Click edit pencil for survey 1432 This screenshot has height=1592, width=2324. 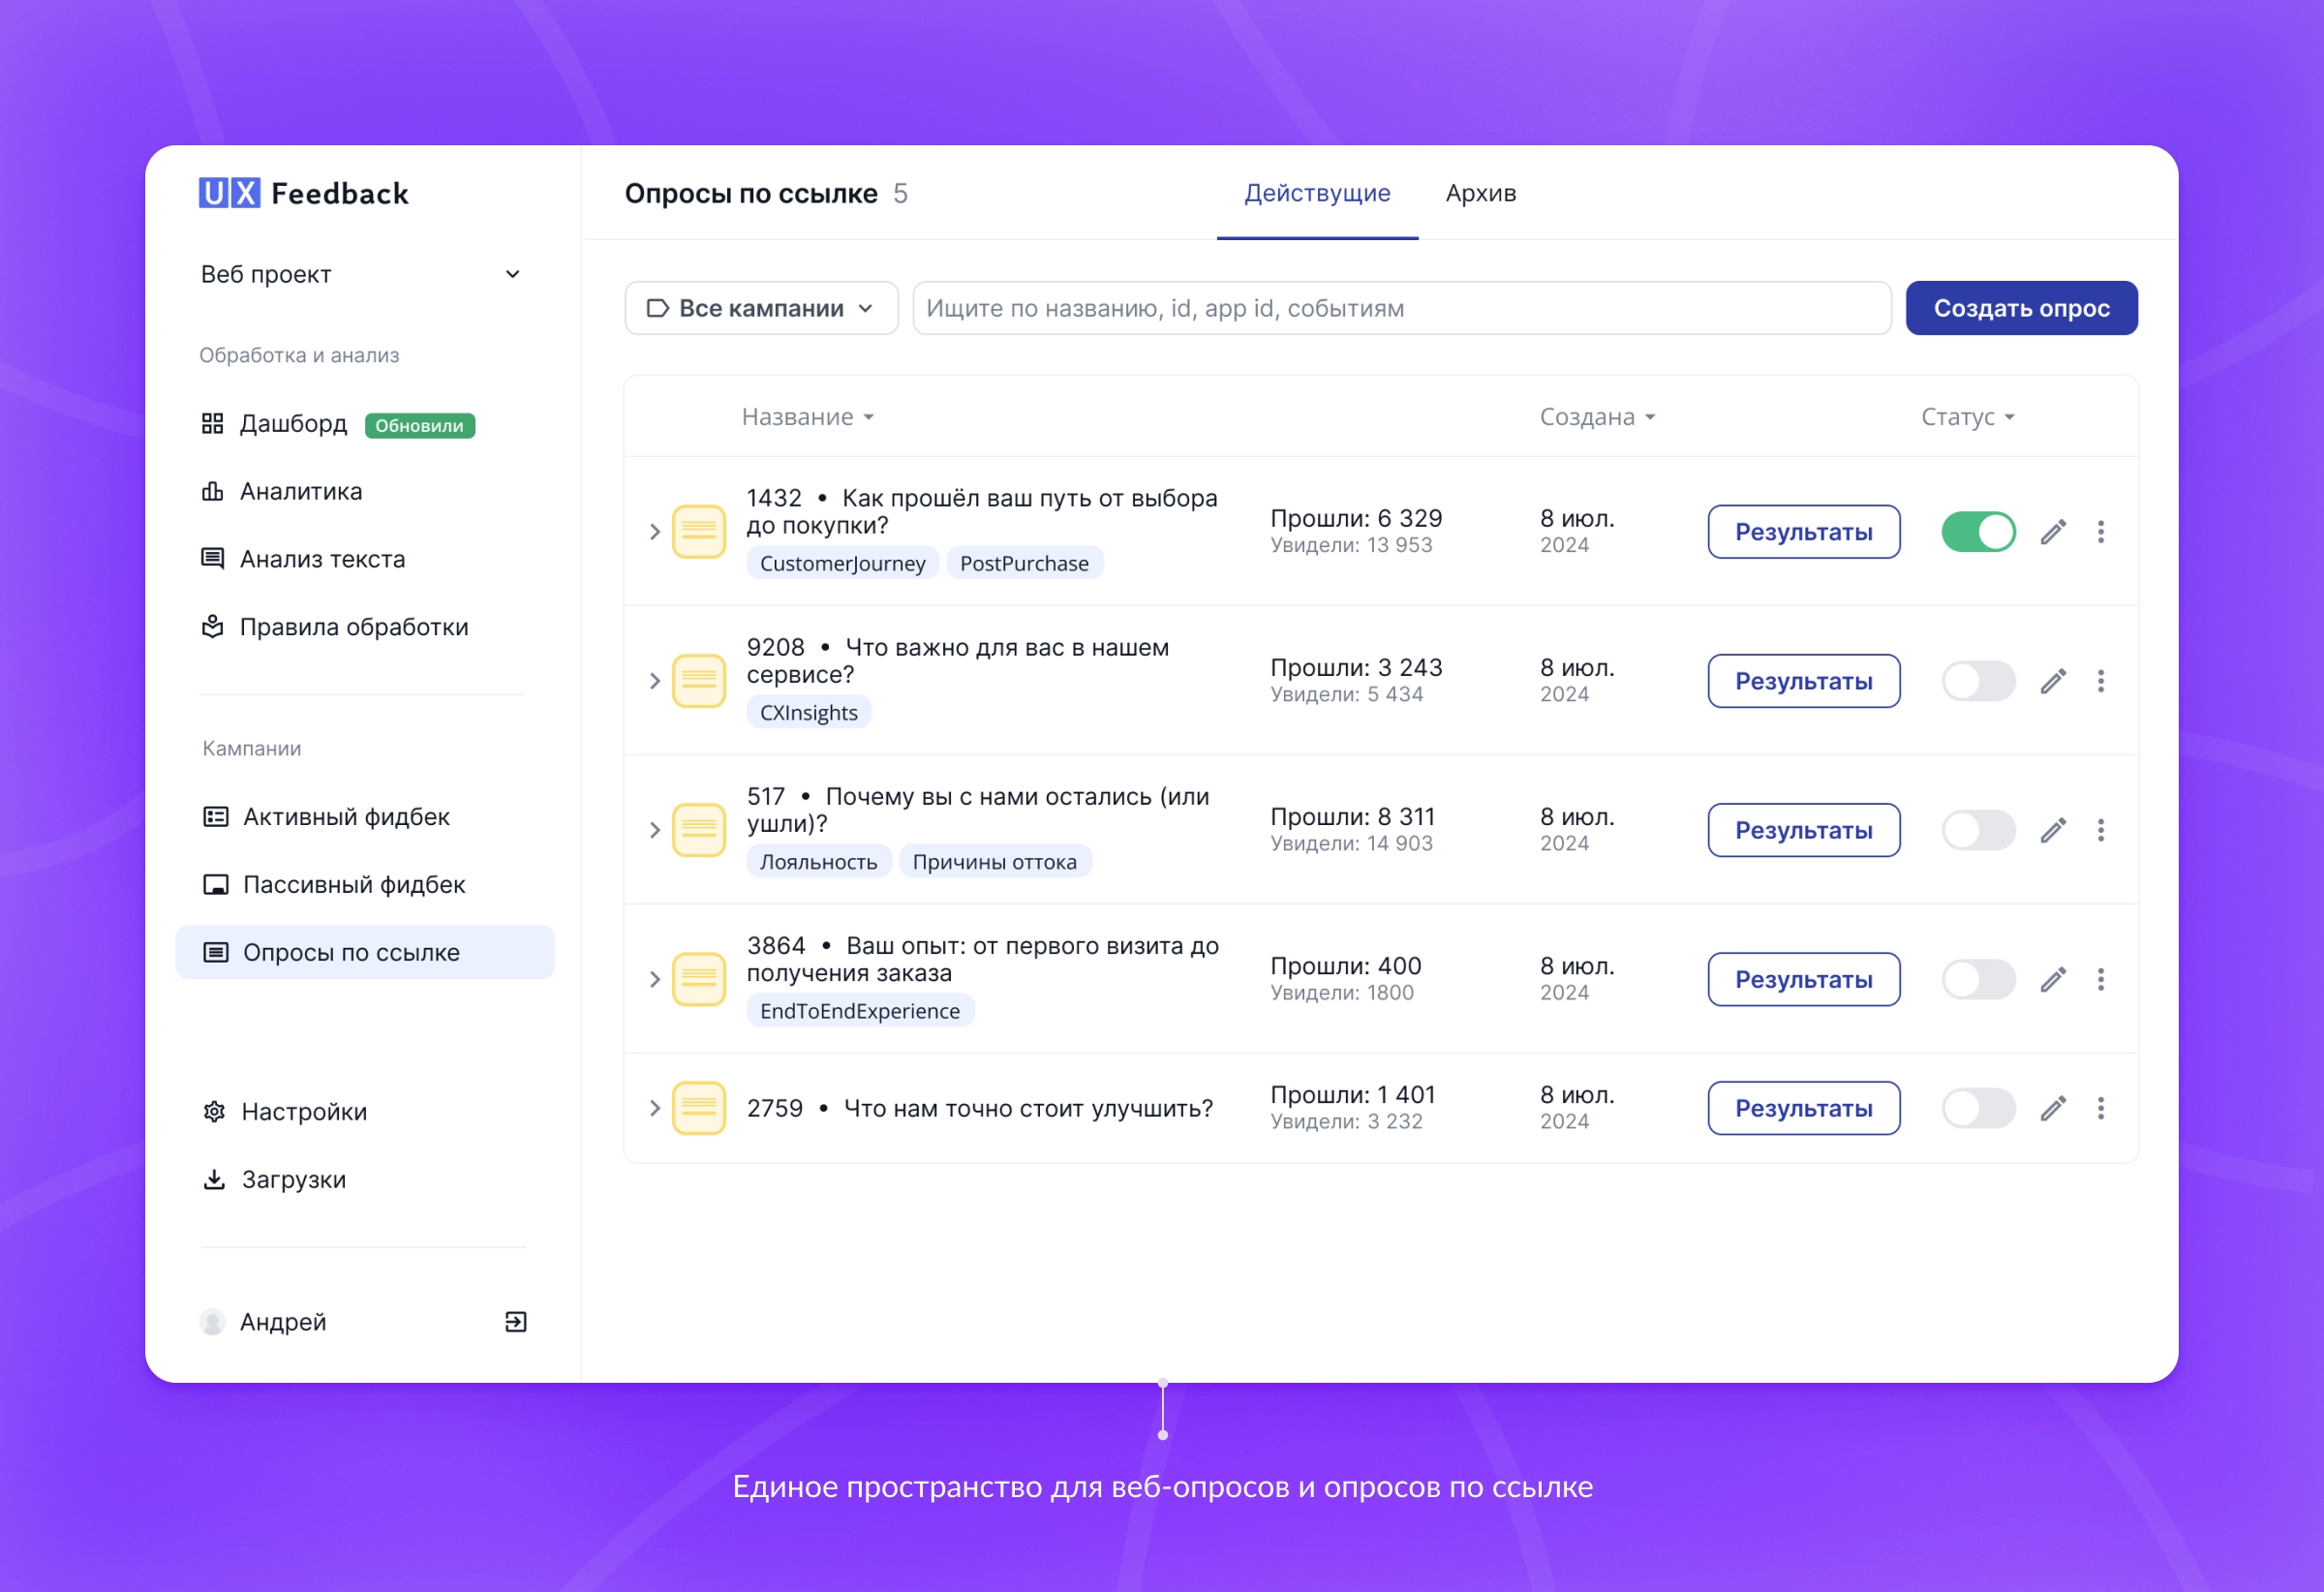coord(2053,532)
